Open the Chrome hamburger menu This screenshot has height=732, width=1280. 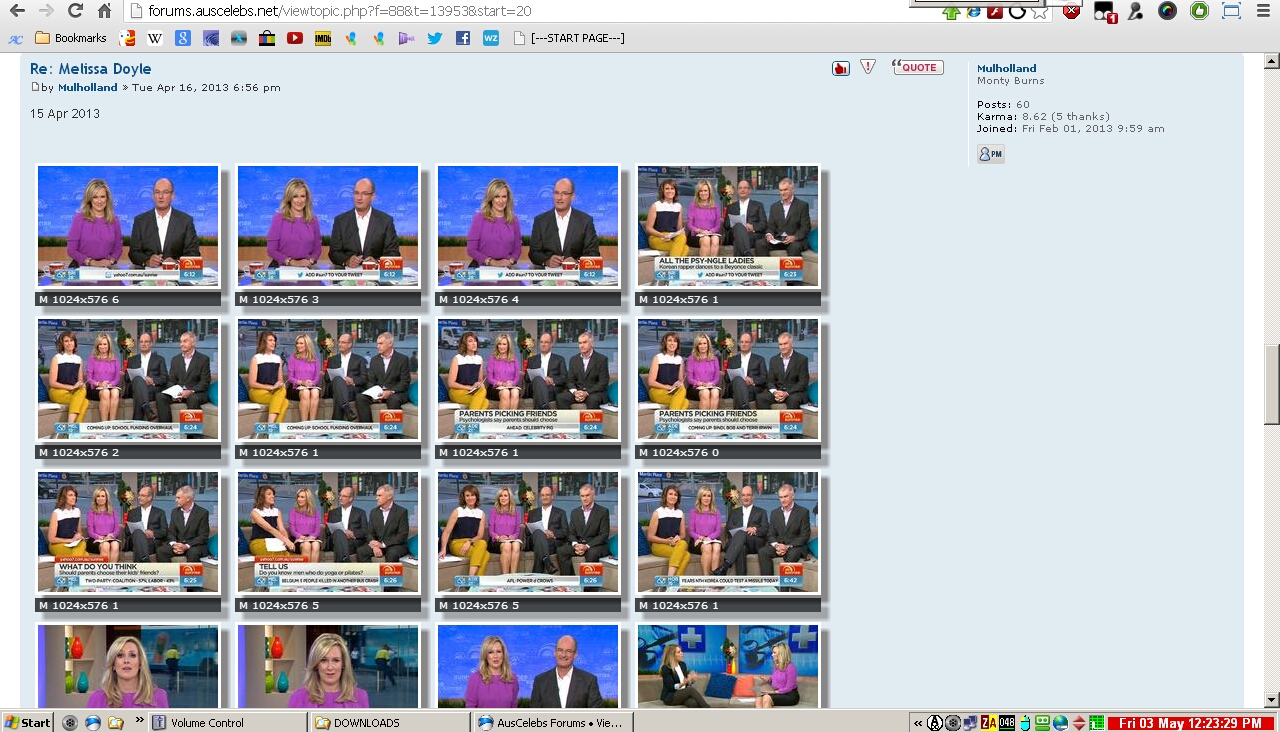pyautogui.click(x=1261, y=11)
